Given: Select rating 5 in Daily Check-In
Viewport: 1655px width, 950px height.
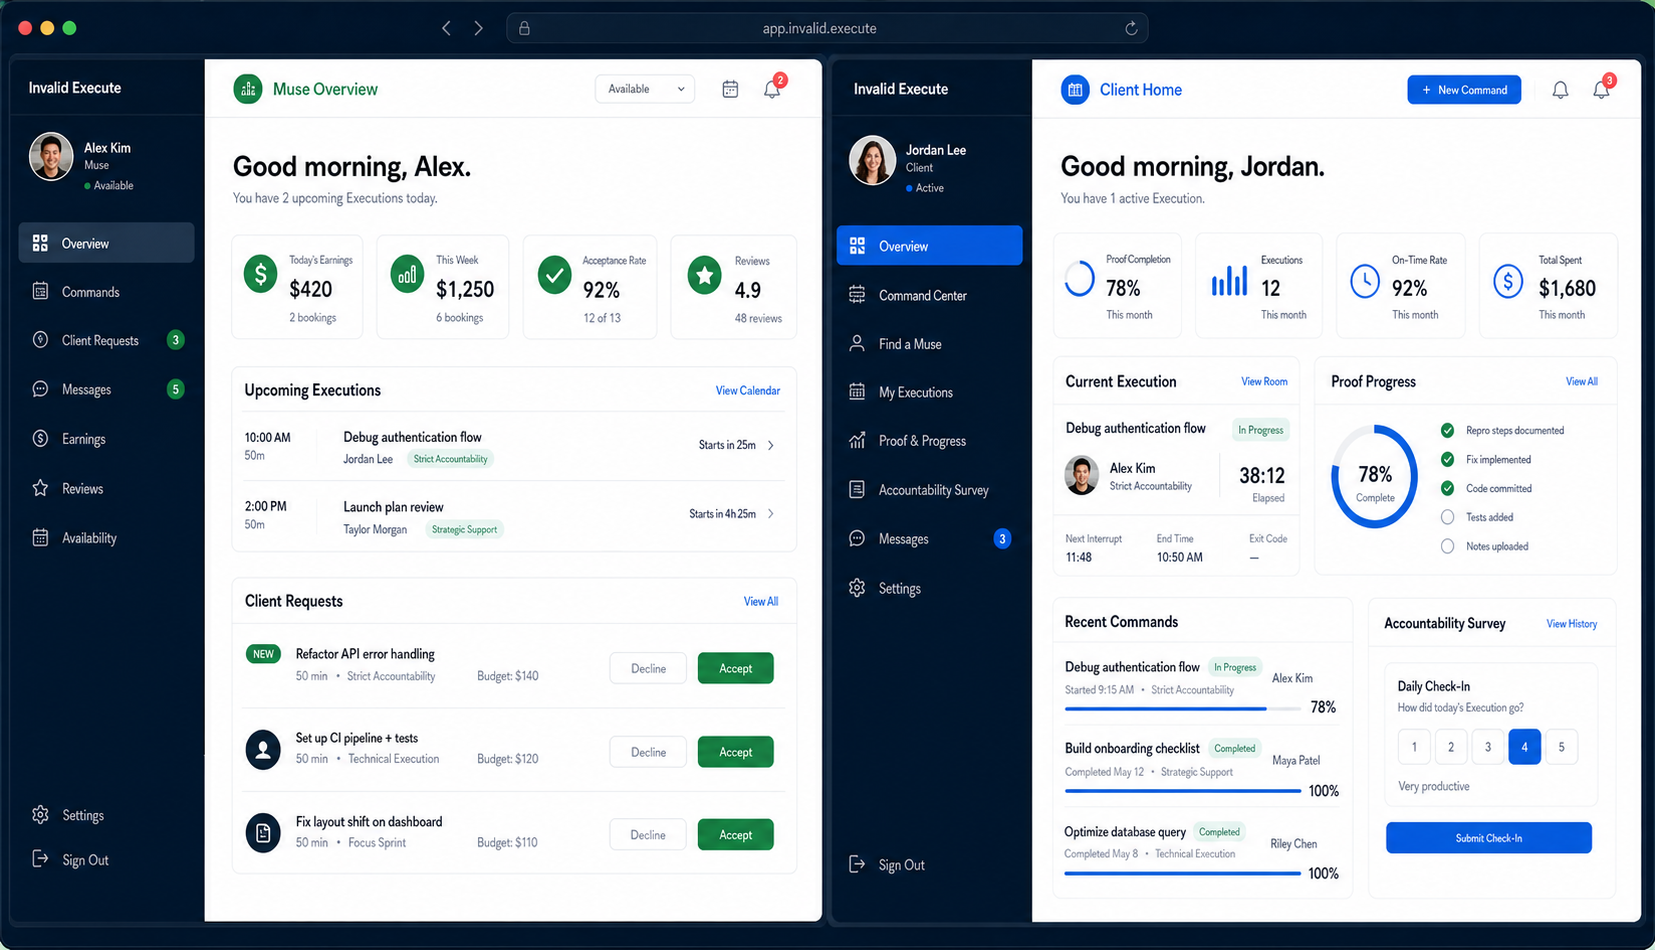Looking at the screenshot, I should (x=1561, y=747).
